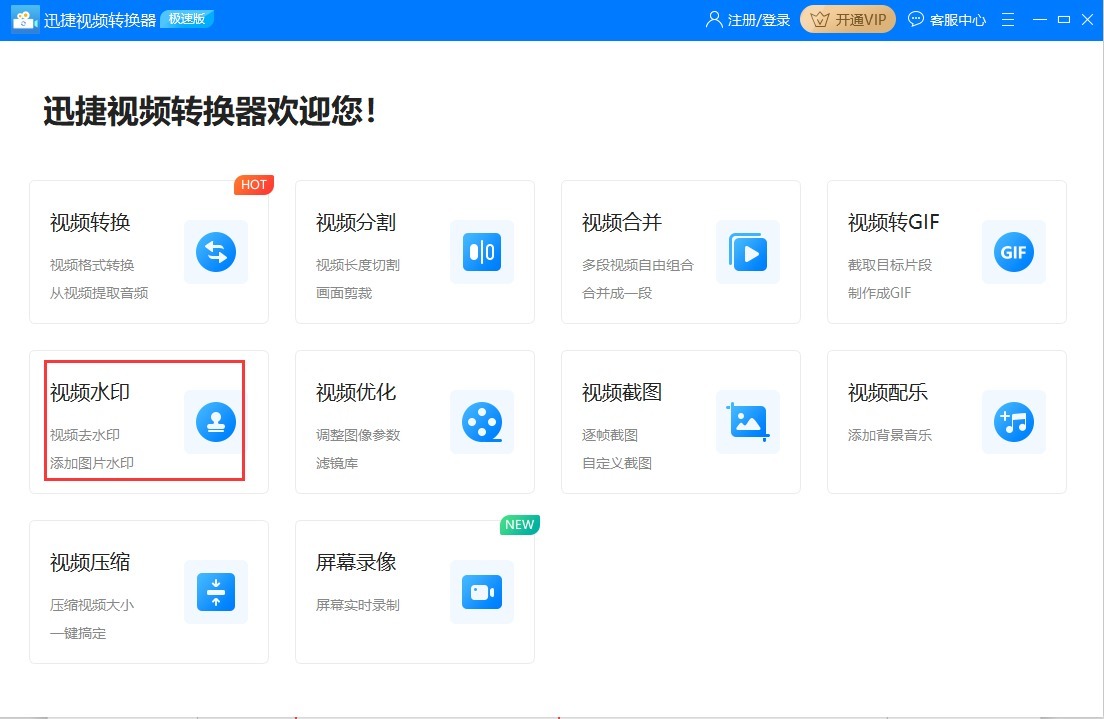The height and width of the screenshot is (719, 1104).
Task: Click the 视频优化 film reel icon
Action: tap(482, 422)
